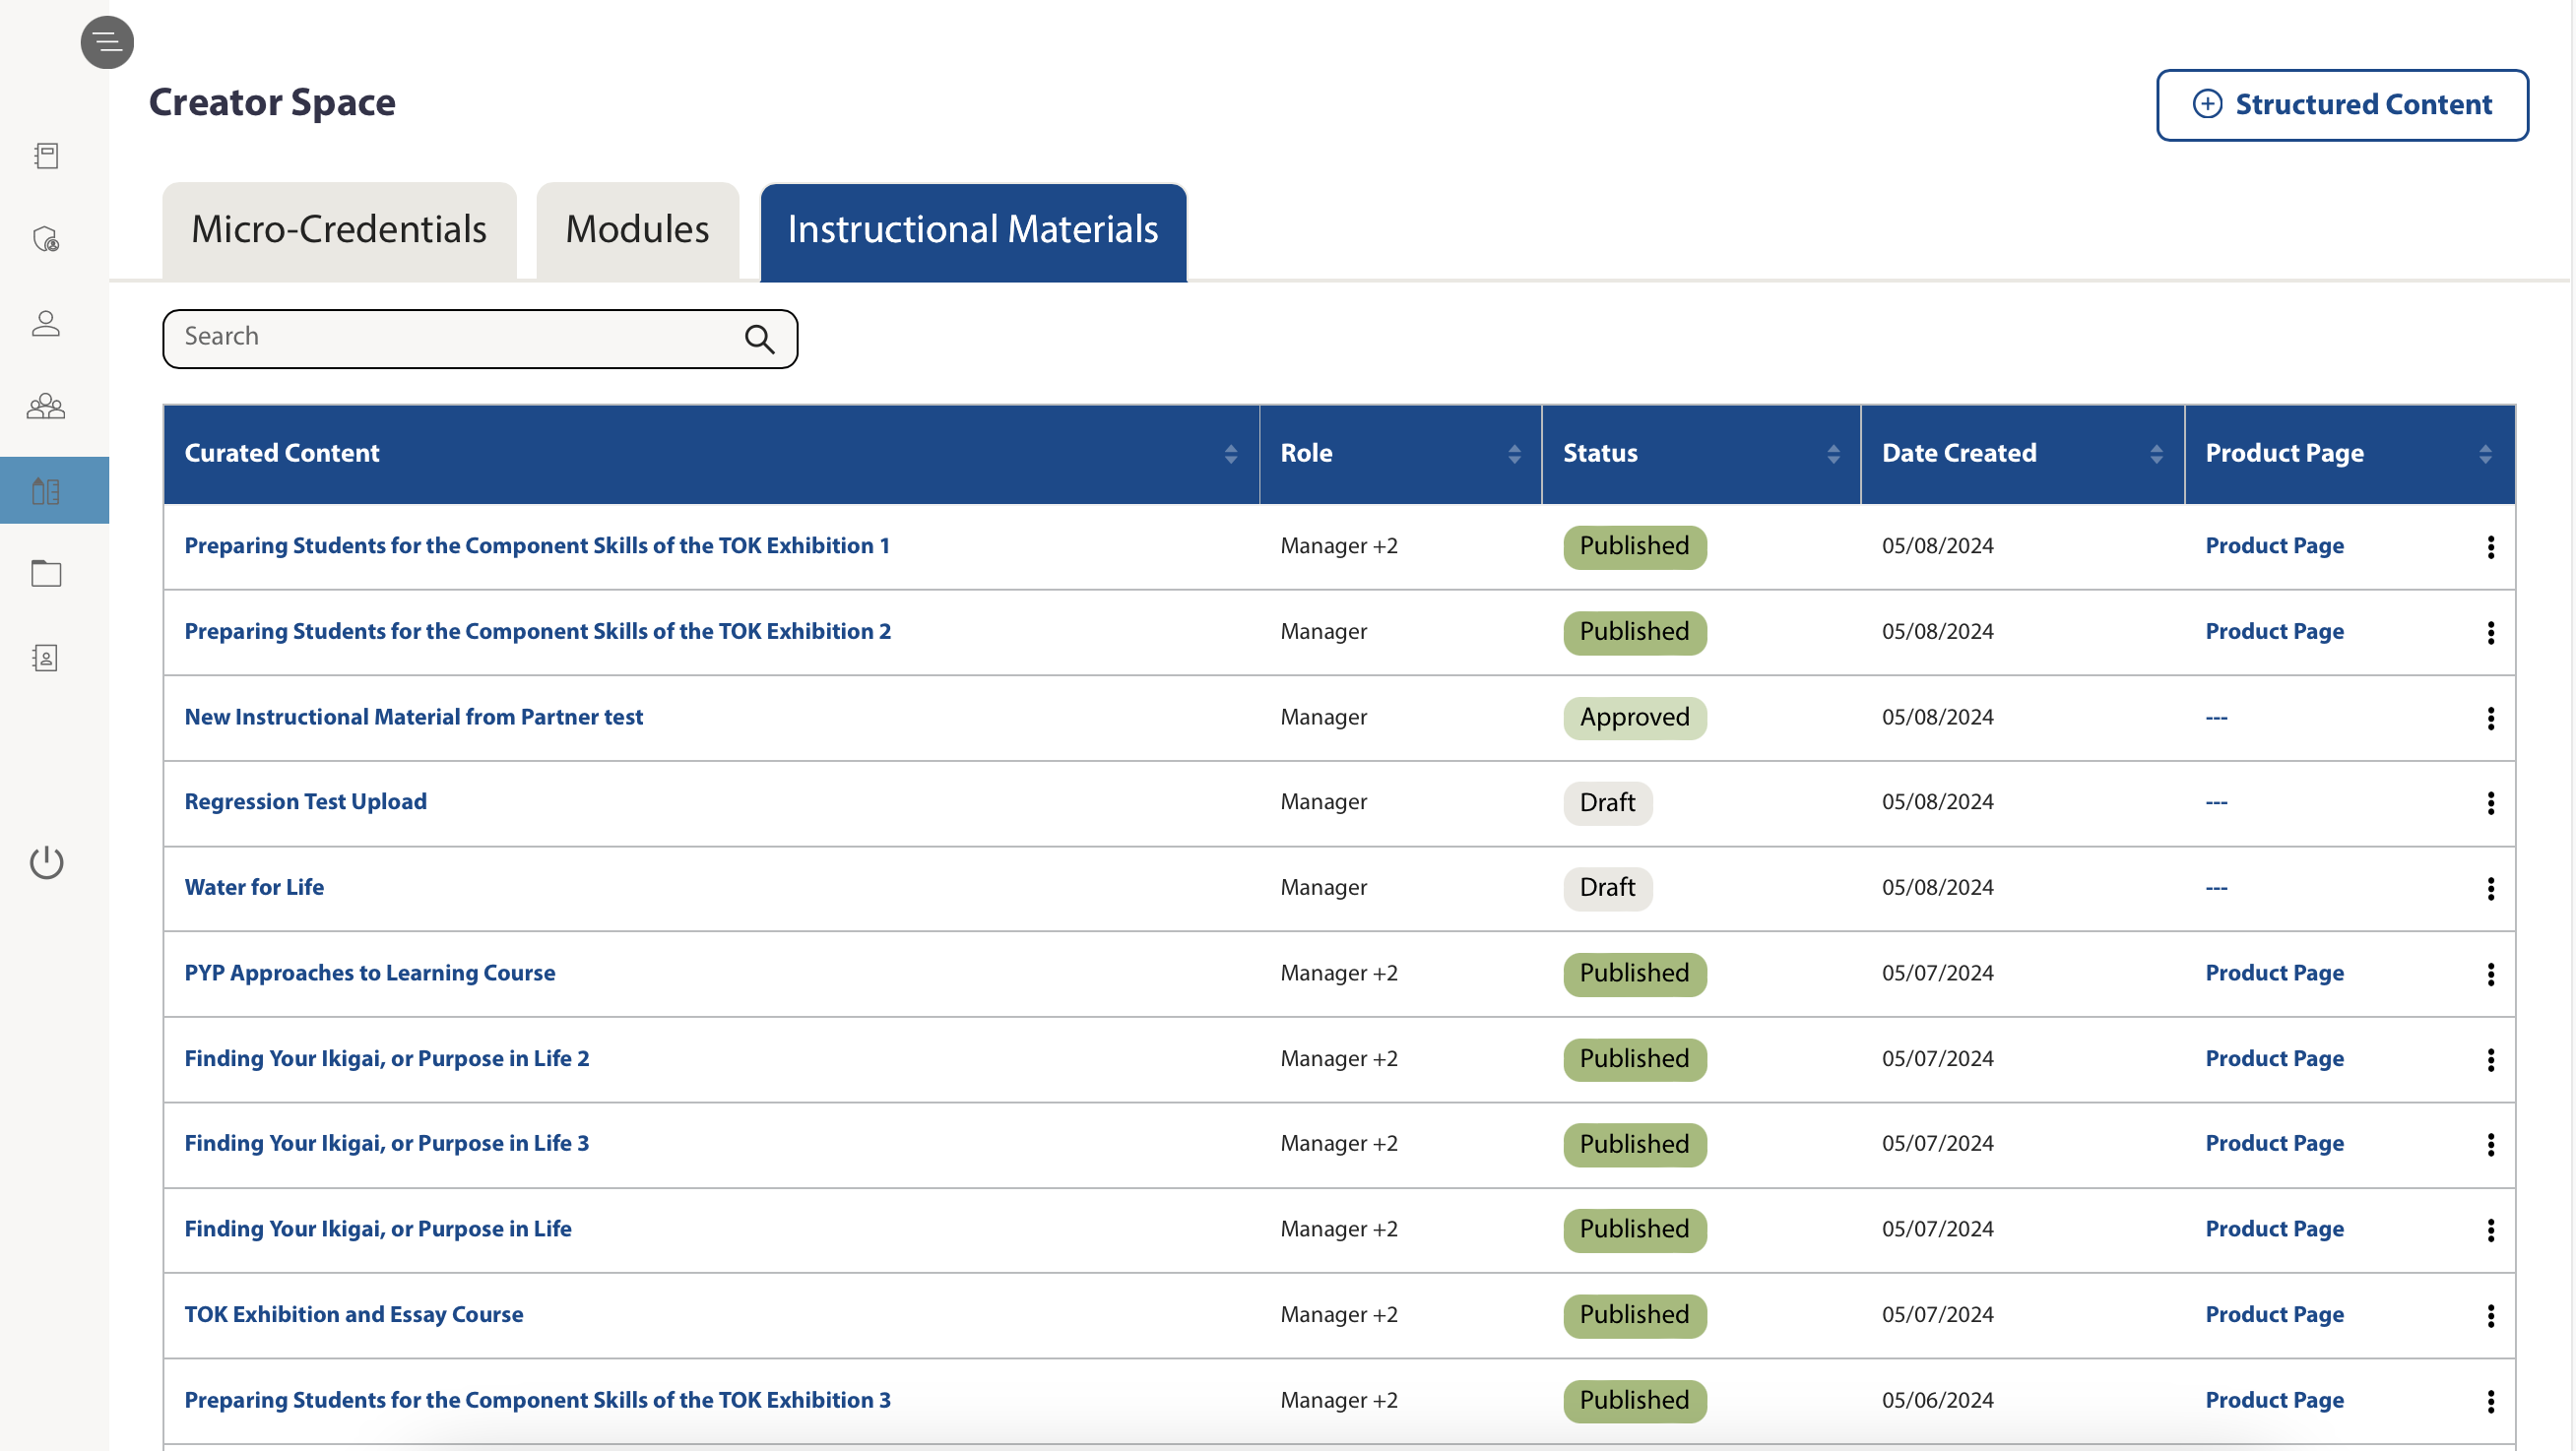The height and width of the screenshot is (1451, 2576).
Task: Open the contact book sidebar icon
Action: coord(46,657)
